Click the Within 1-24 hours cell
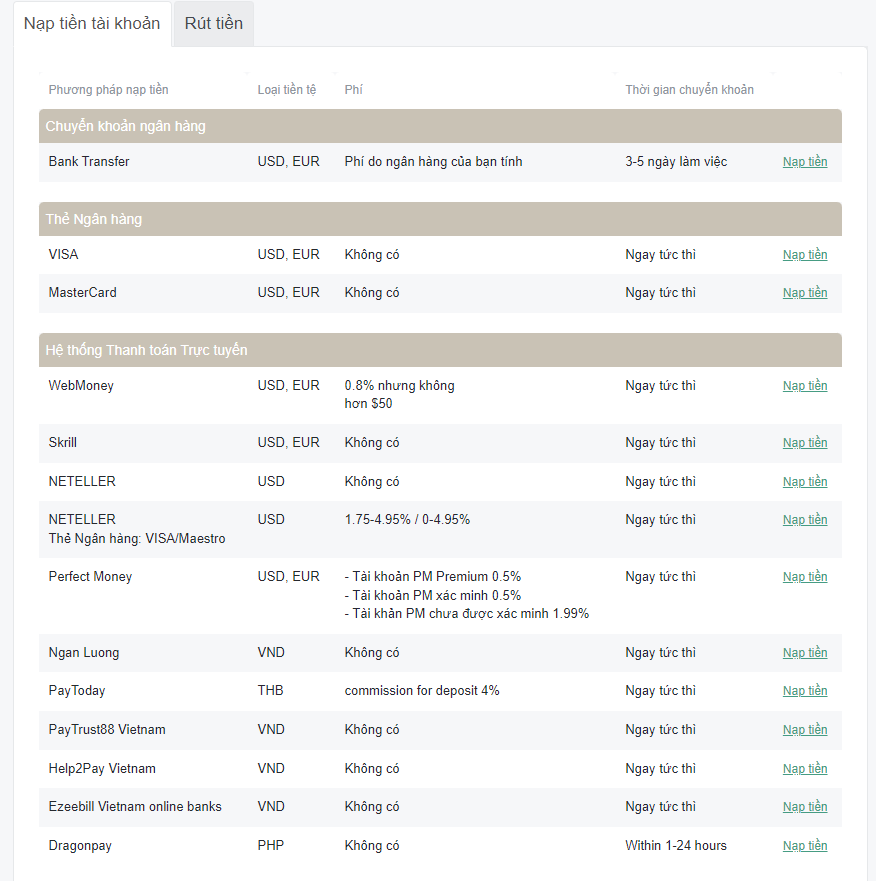 [x=676, y=846]
